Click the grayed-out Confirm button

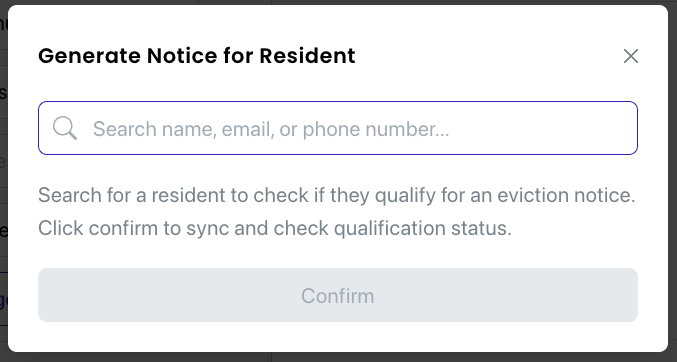click(338, 295)
